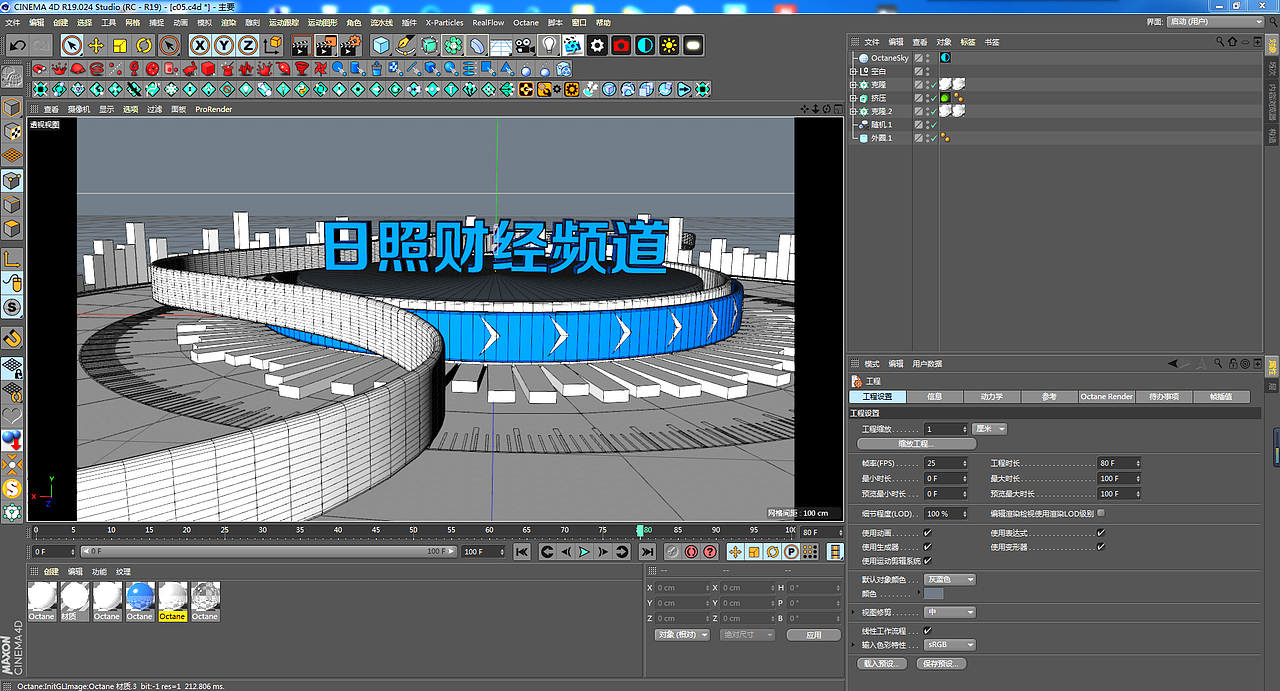
Task: Select the Live Selection tool
Action: (x=71, y=45)
